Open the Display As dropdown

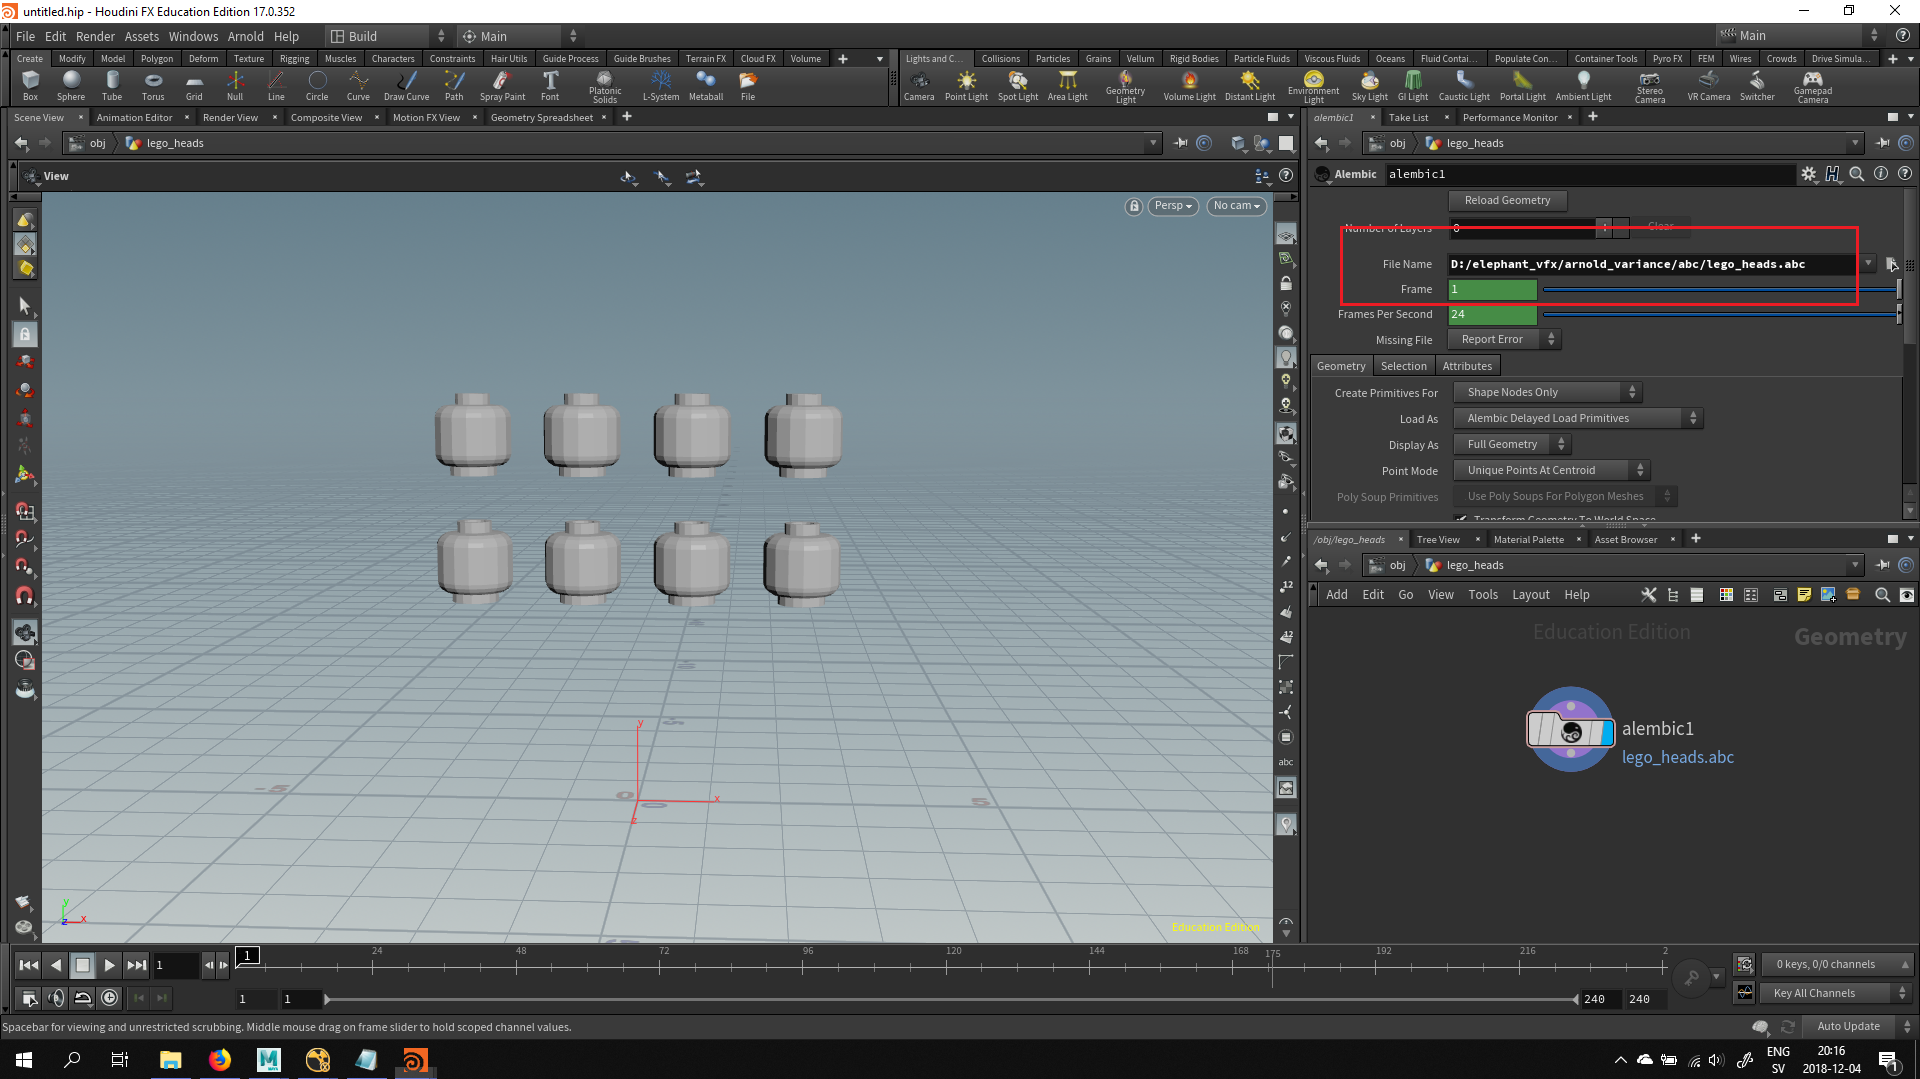[1511, 444]
